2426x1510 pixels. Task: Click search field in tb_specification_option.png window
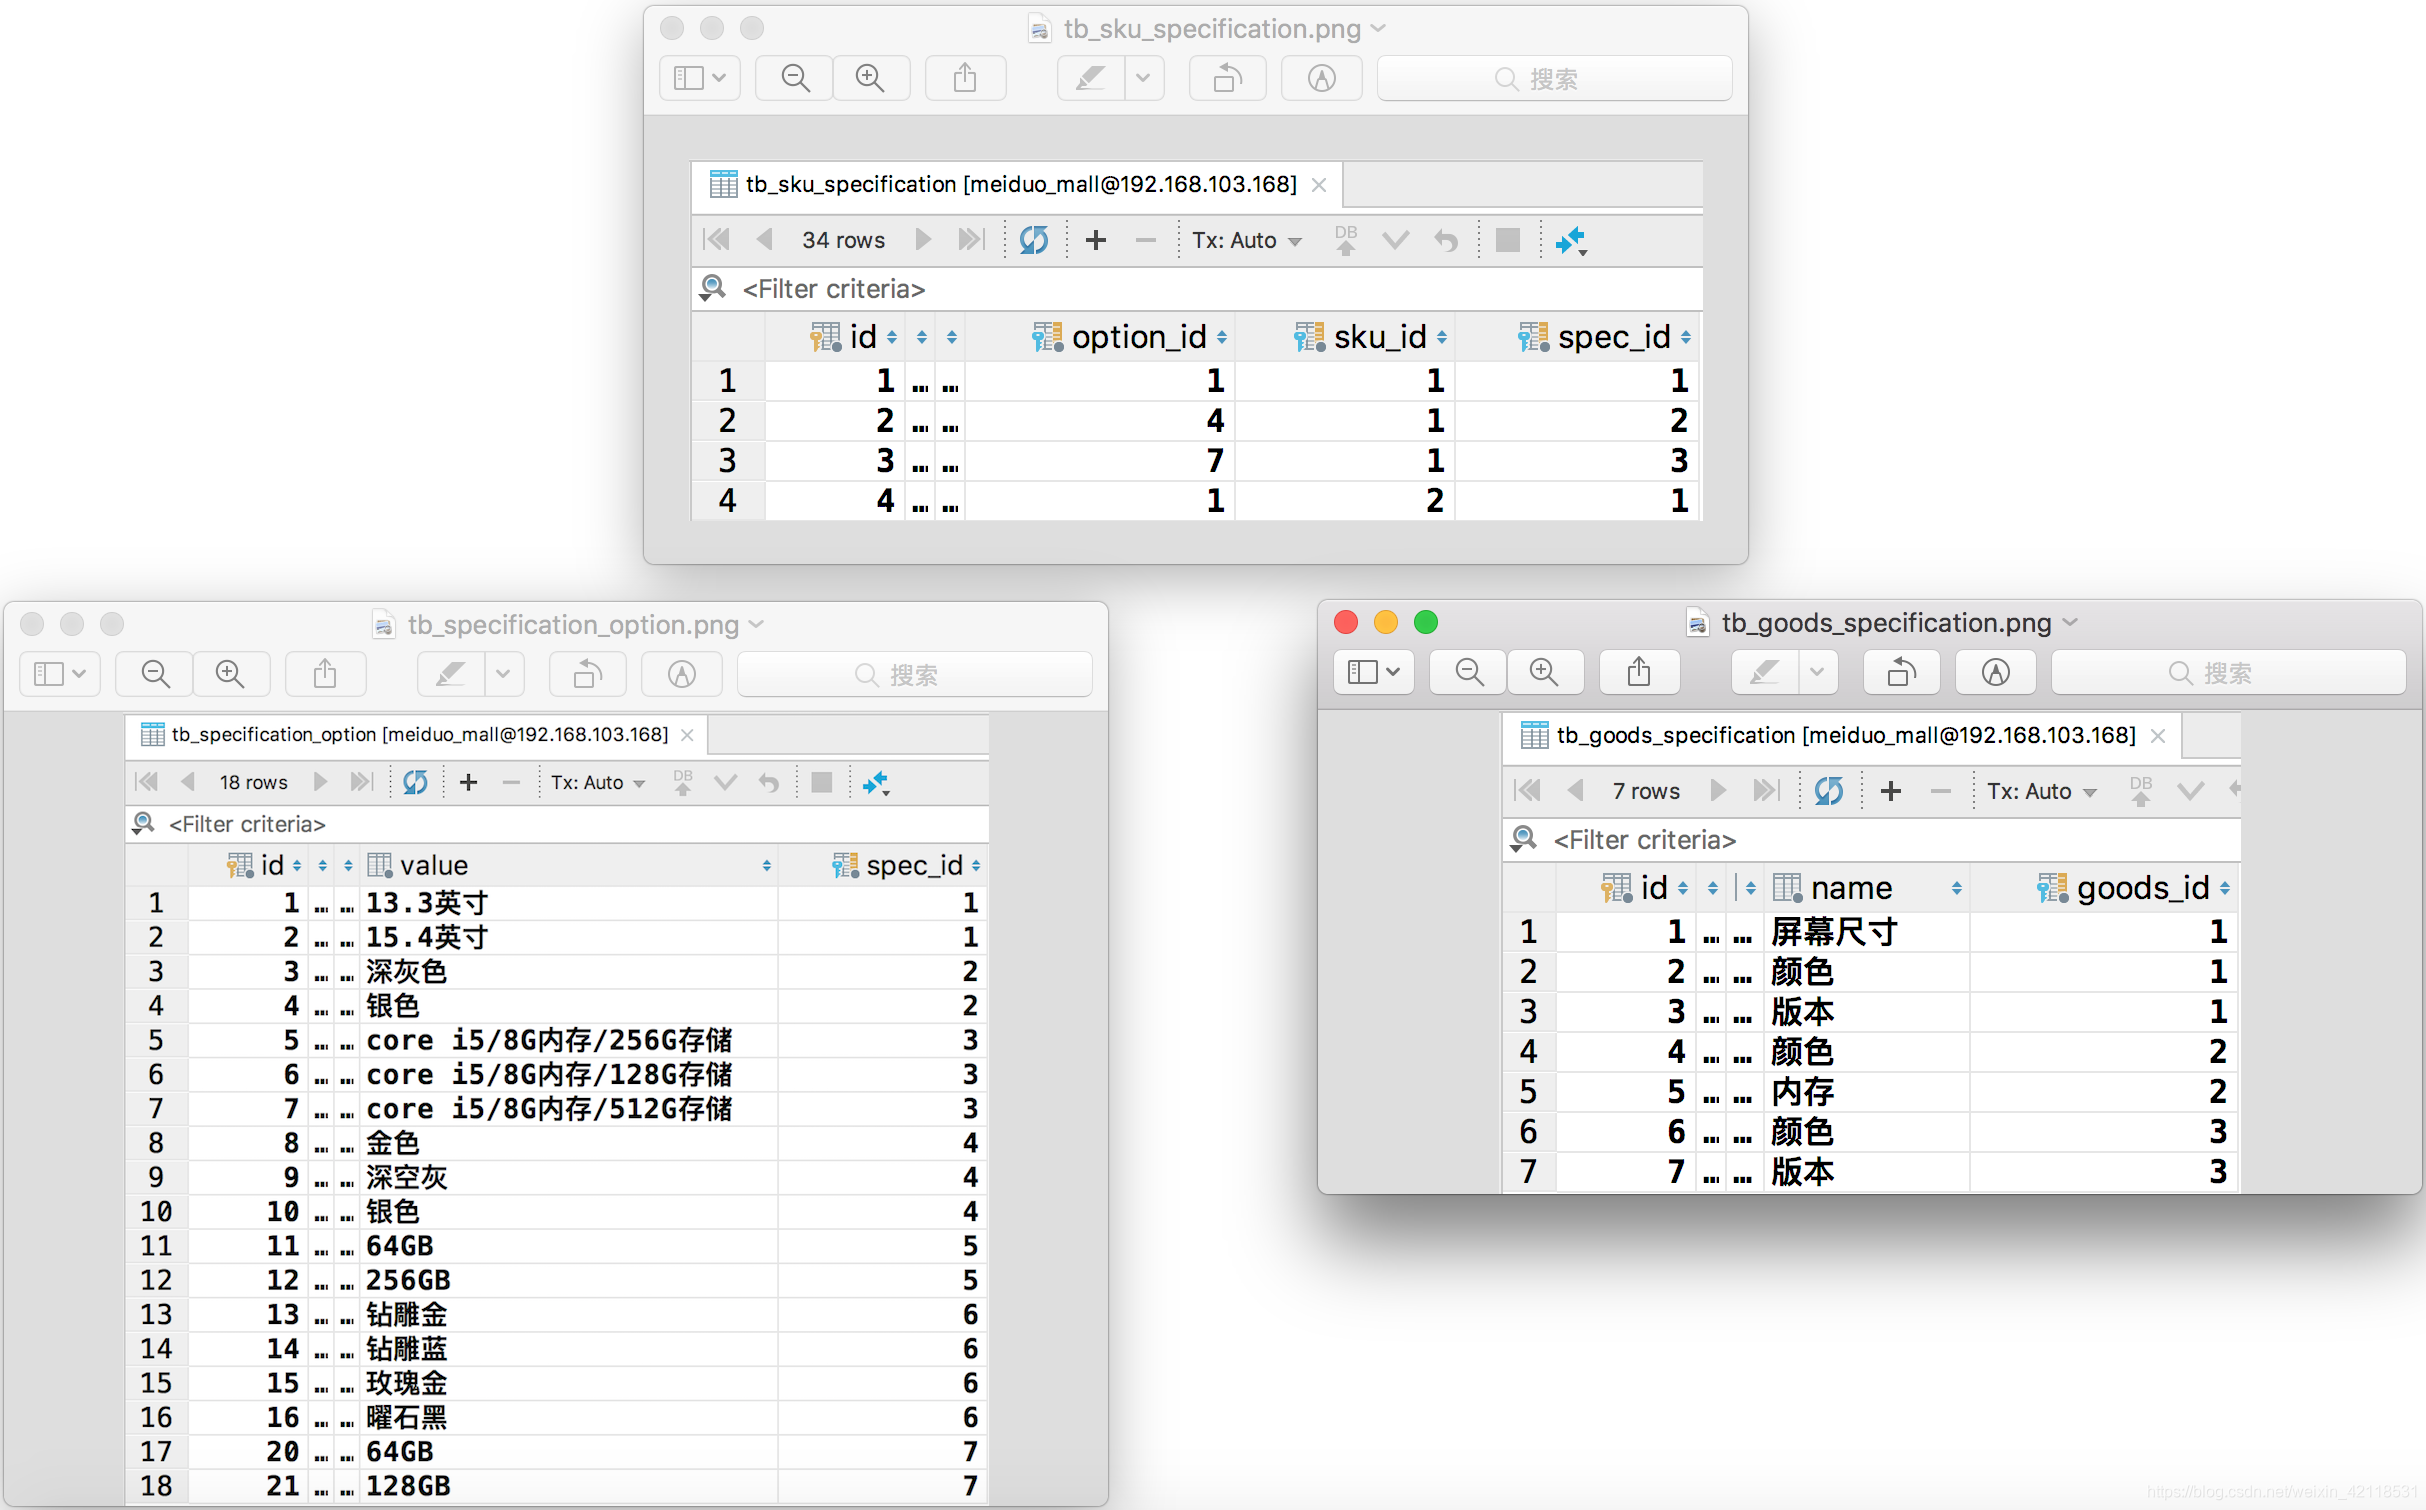pyautogui.click(x=914, y=674)
